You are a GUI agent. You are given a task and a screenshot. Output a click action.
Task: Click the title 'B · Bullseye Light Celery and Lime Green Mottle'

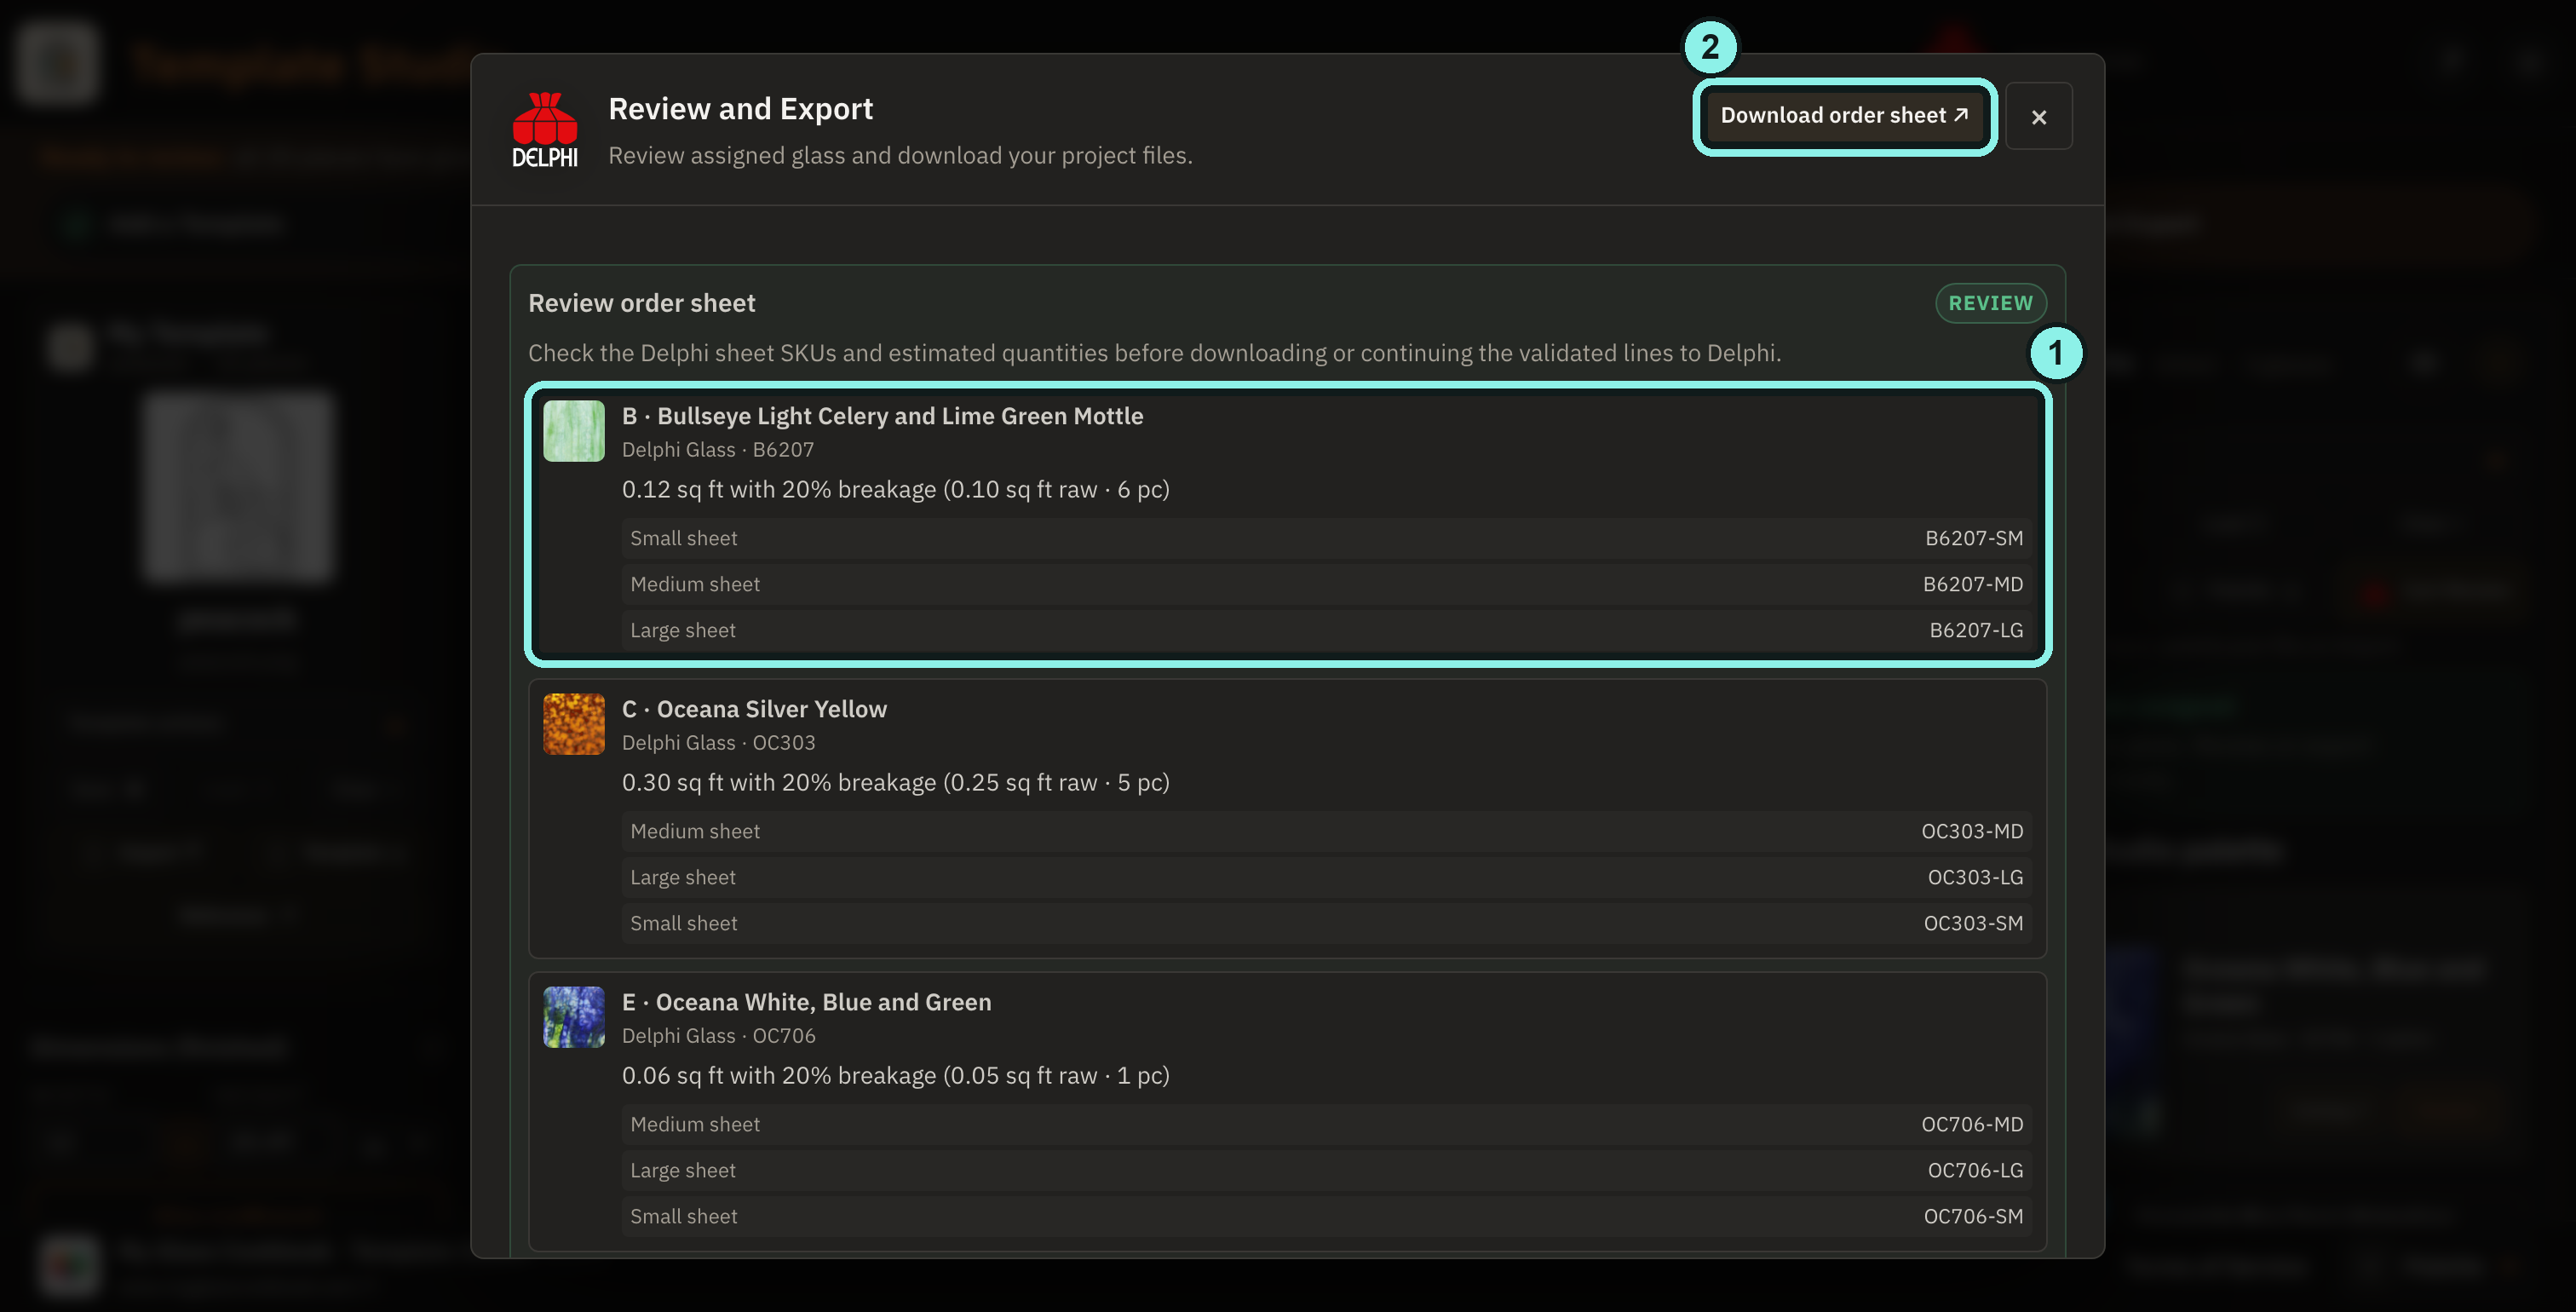pyautogui.click(x=882, y=416)
